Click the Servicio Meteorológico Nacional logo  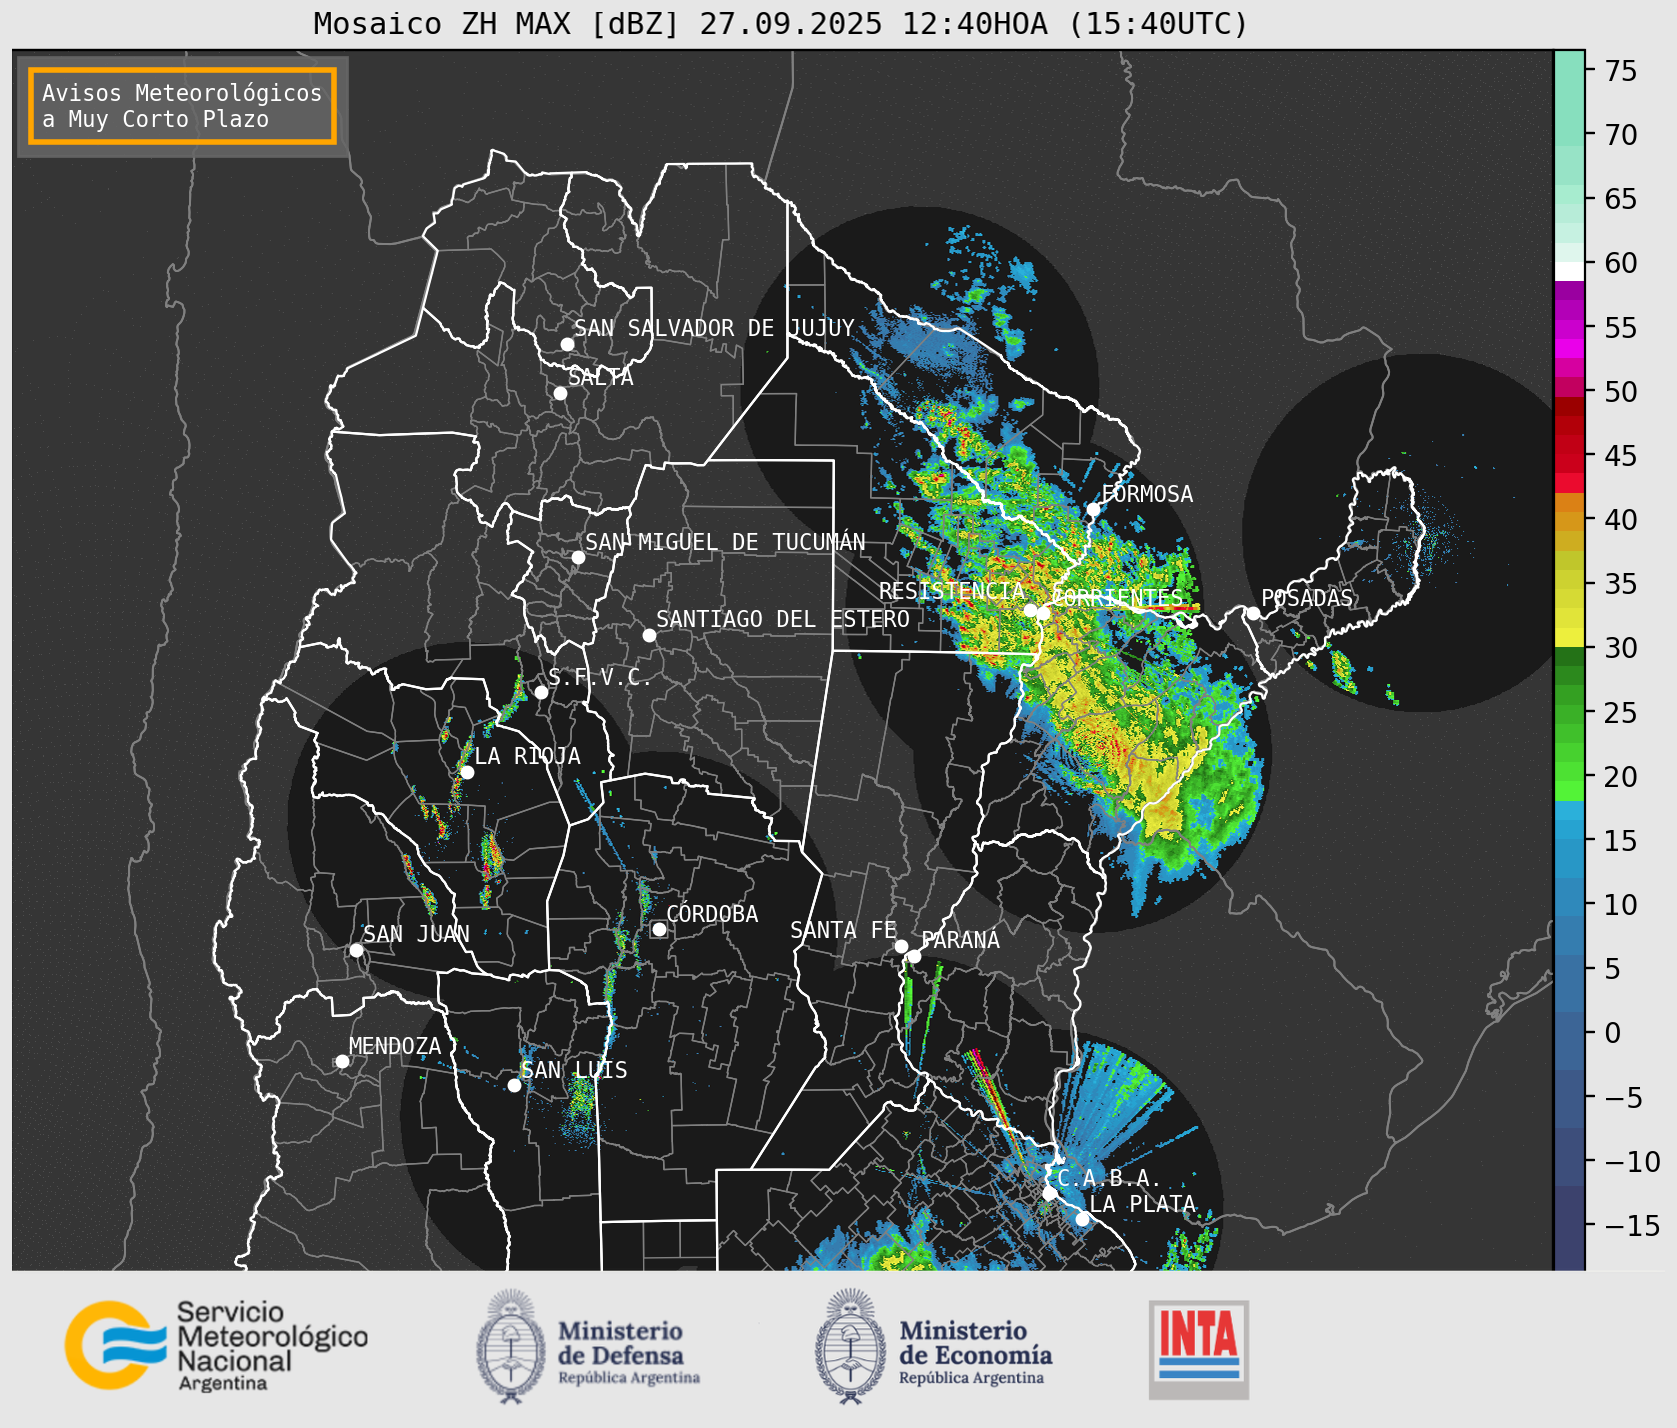pyautogui.click(x=217, y=1346)
